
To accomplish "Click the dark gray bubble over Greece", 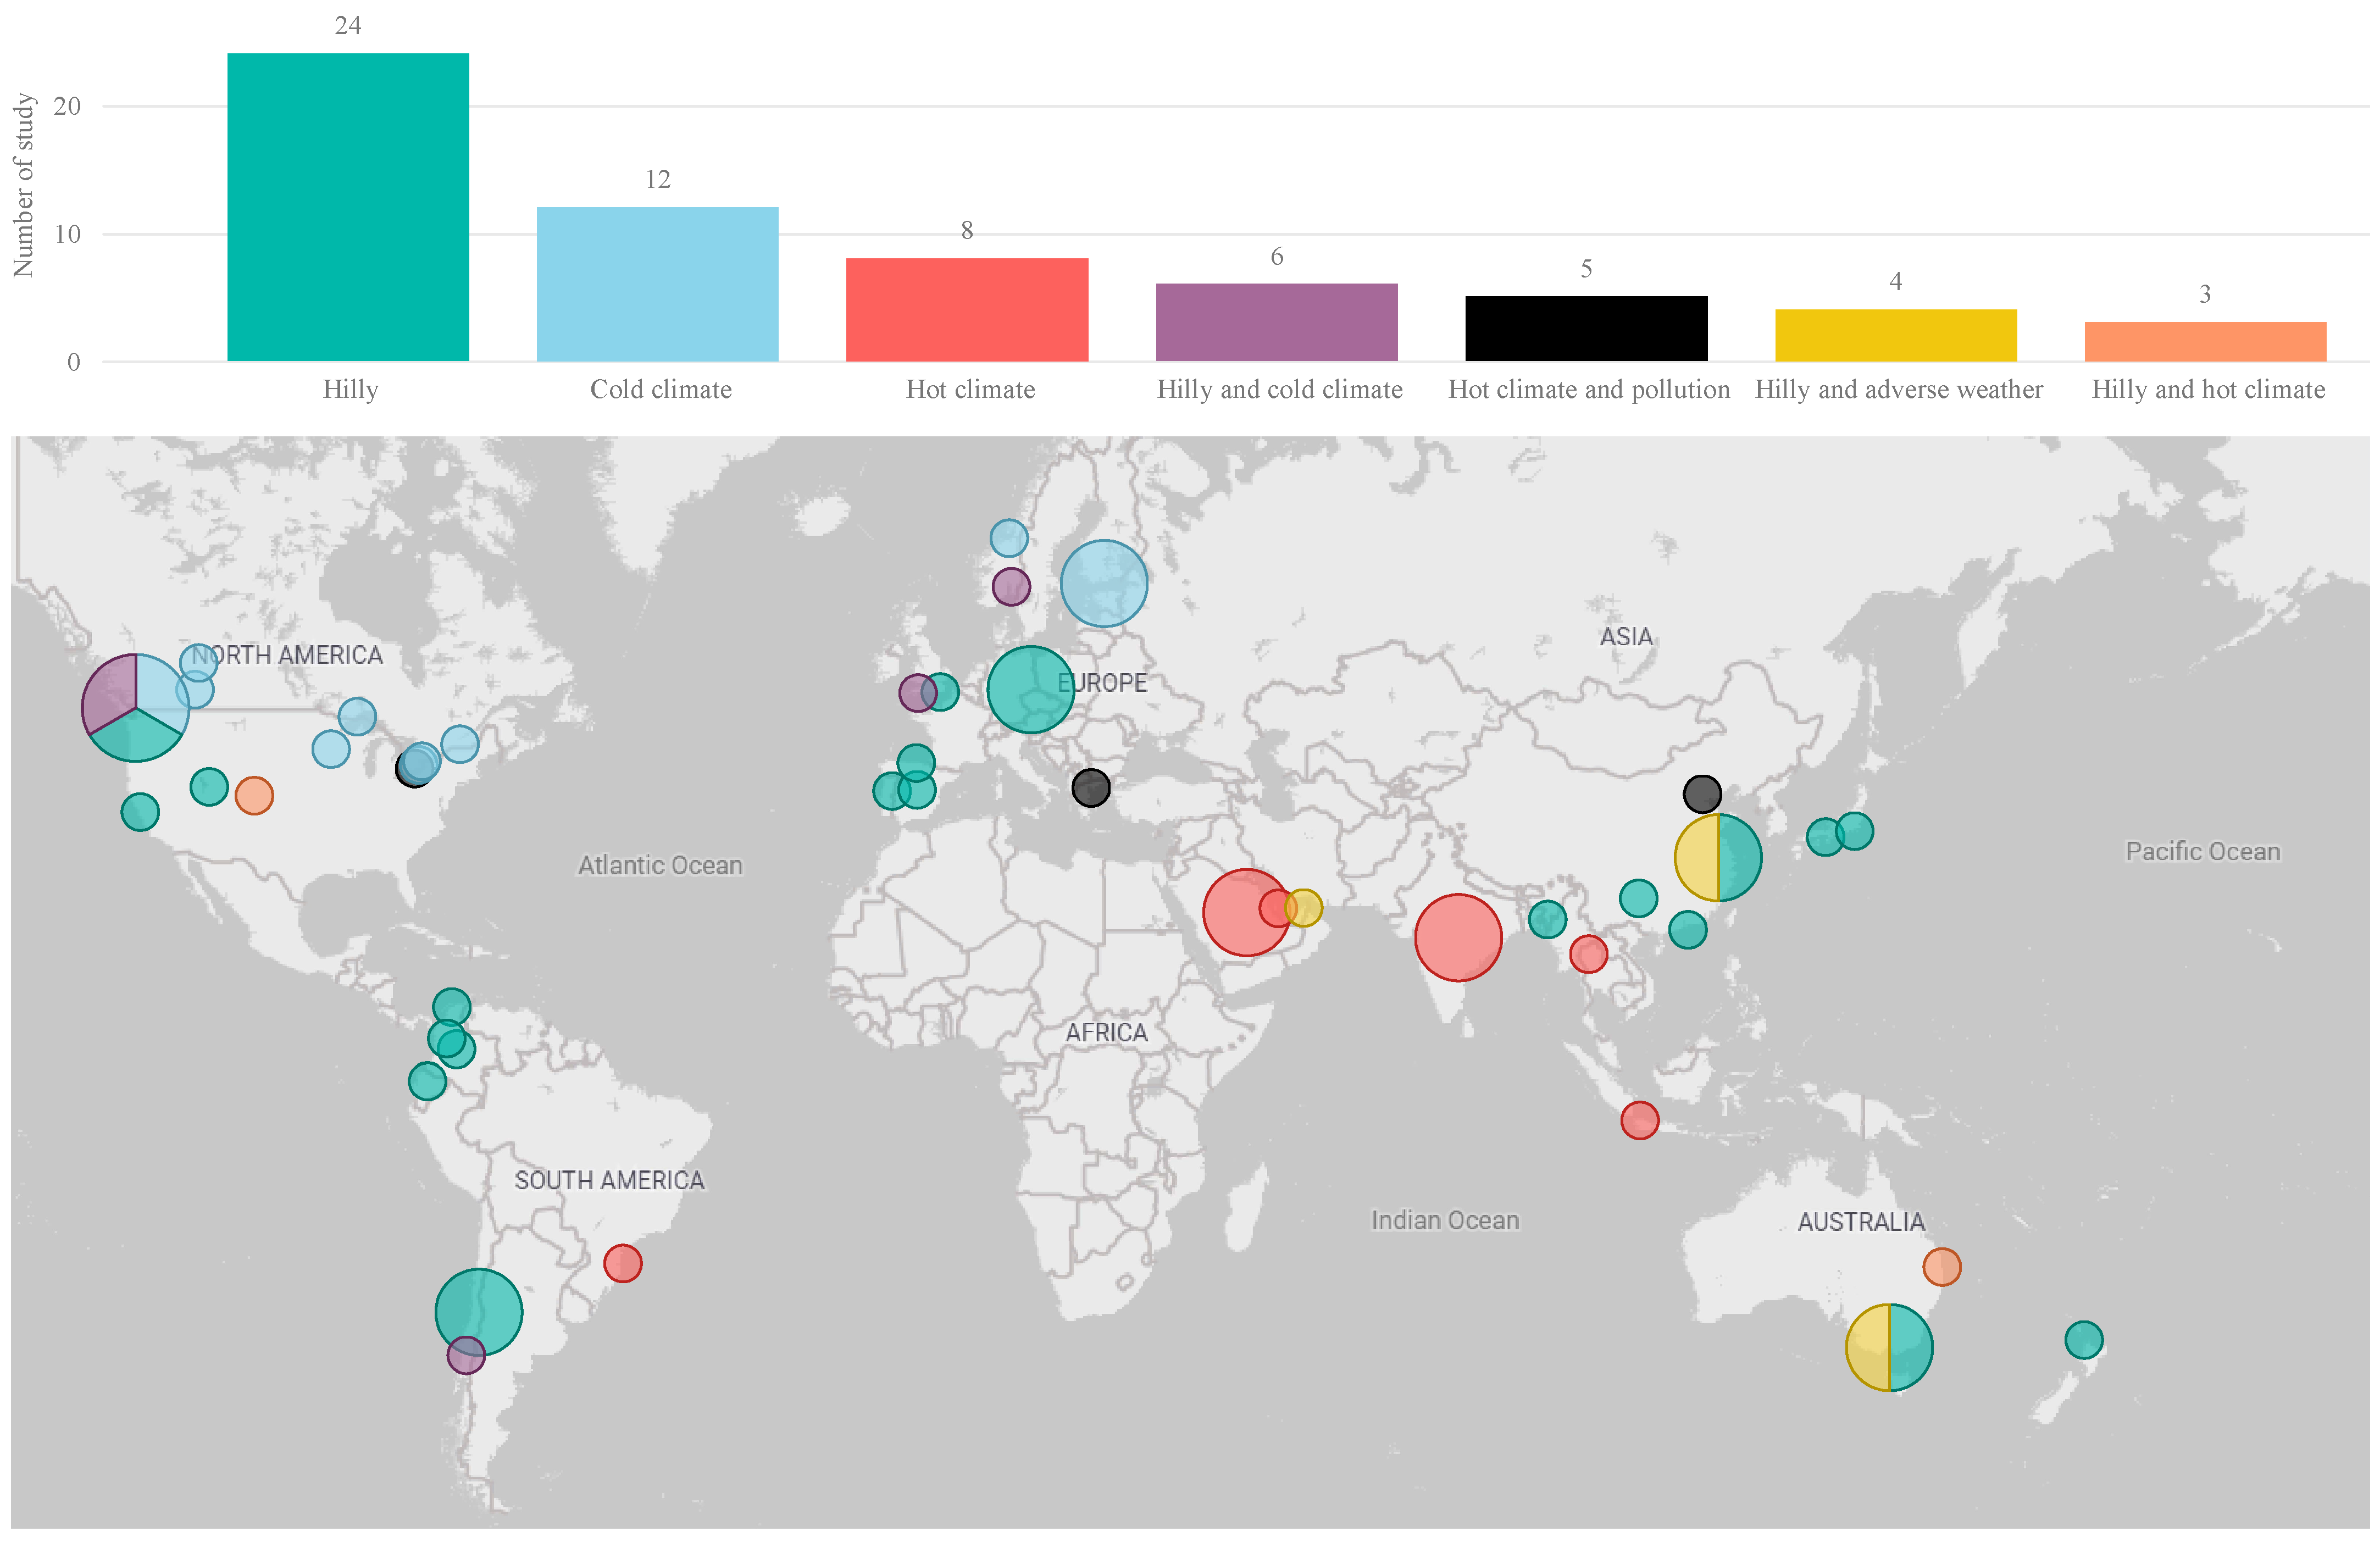I will click(x=1090, y=788).
